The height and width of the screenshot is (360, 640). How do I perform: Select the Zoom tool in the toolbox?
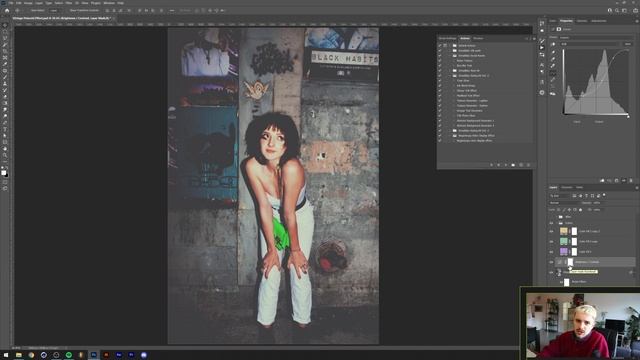(x=5, y=156)
